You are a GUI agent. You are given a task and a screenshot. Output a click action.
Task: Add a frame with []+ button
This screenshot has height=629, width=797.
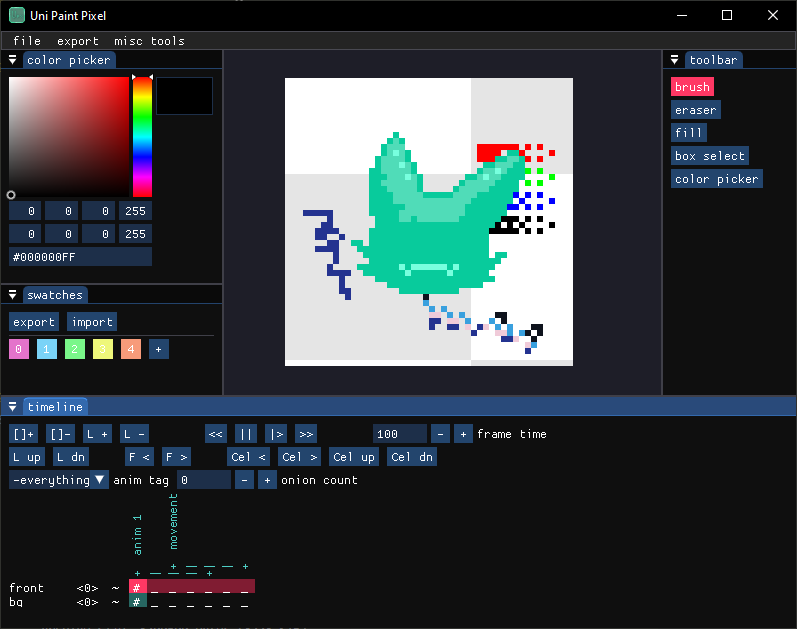tap(23, 434)
